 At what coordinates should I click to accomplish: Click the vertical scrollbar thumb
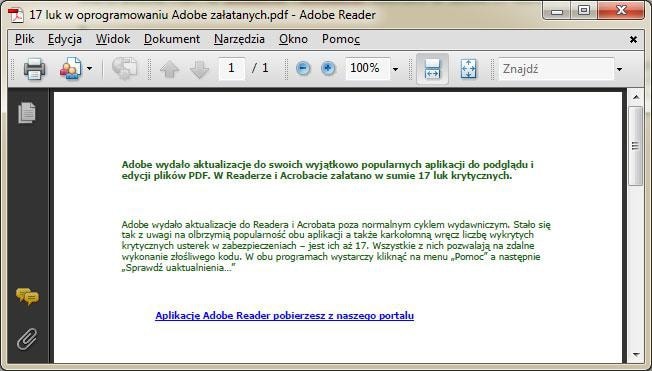coord(636,146)
